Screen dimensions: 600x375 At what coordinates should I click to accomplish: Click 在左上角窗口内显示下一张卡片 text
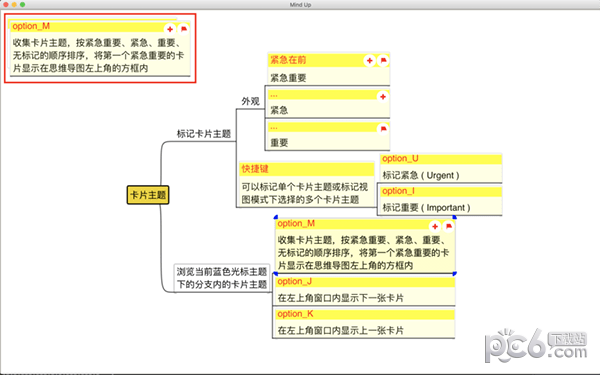(341, 298)
